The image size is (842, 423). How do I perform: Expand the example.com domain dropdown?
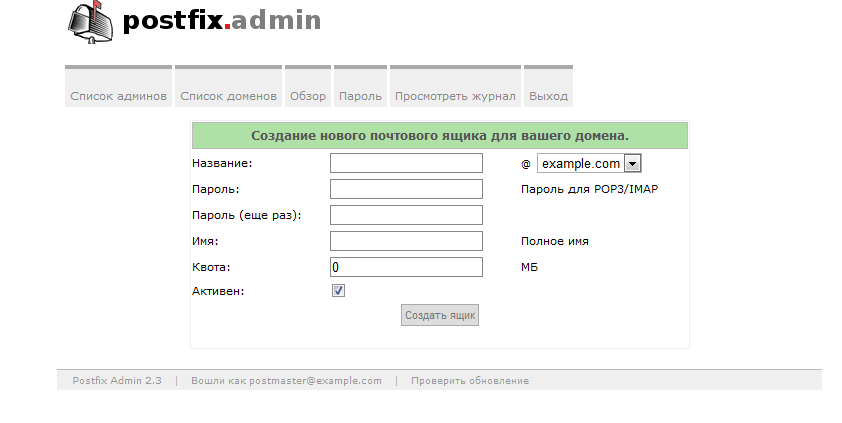click(589, 163)
